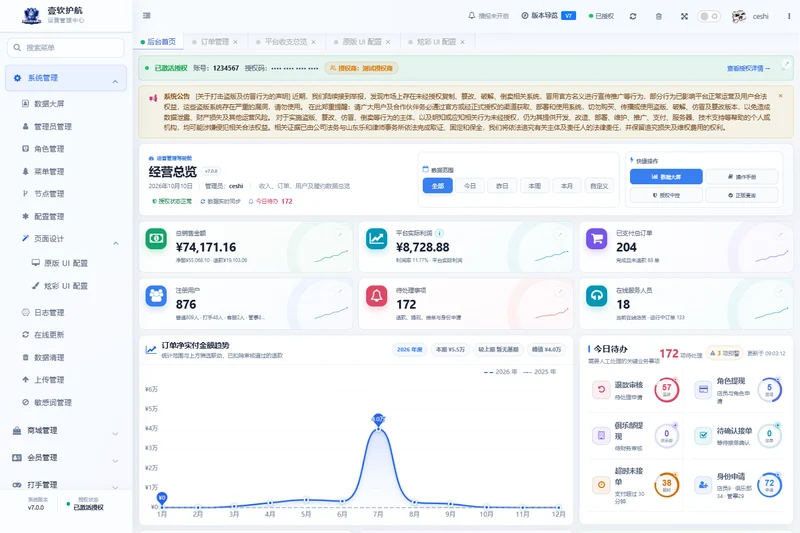
Task: Open the three-dot more menu at top right
Action: point(789,16)
